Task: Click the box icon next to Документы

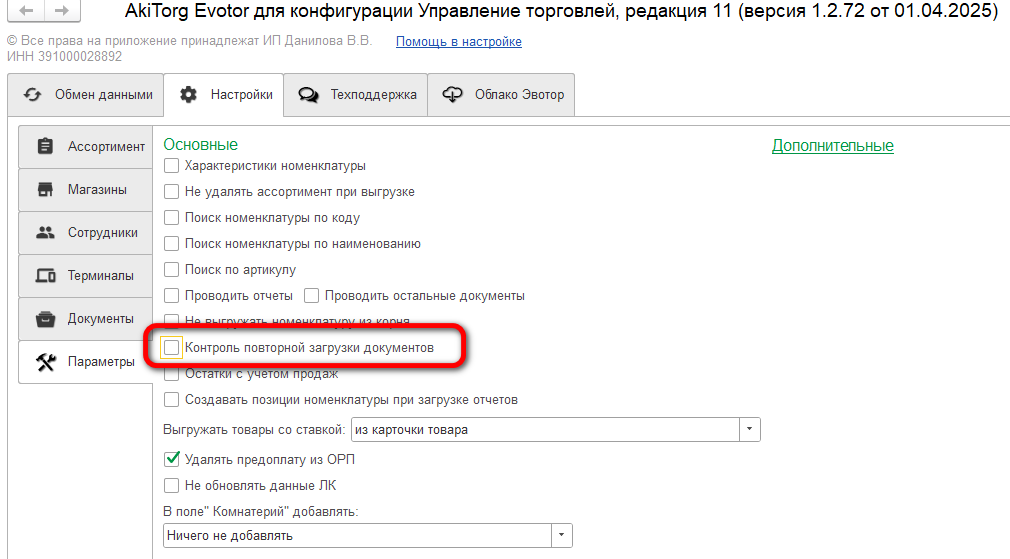Action: 45,319
